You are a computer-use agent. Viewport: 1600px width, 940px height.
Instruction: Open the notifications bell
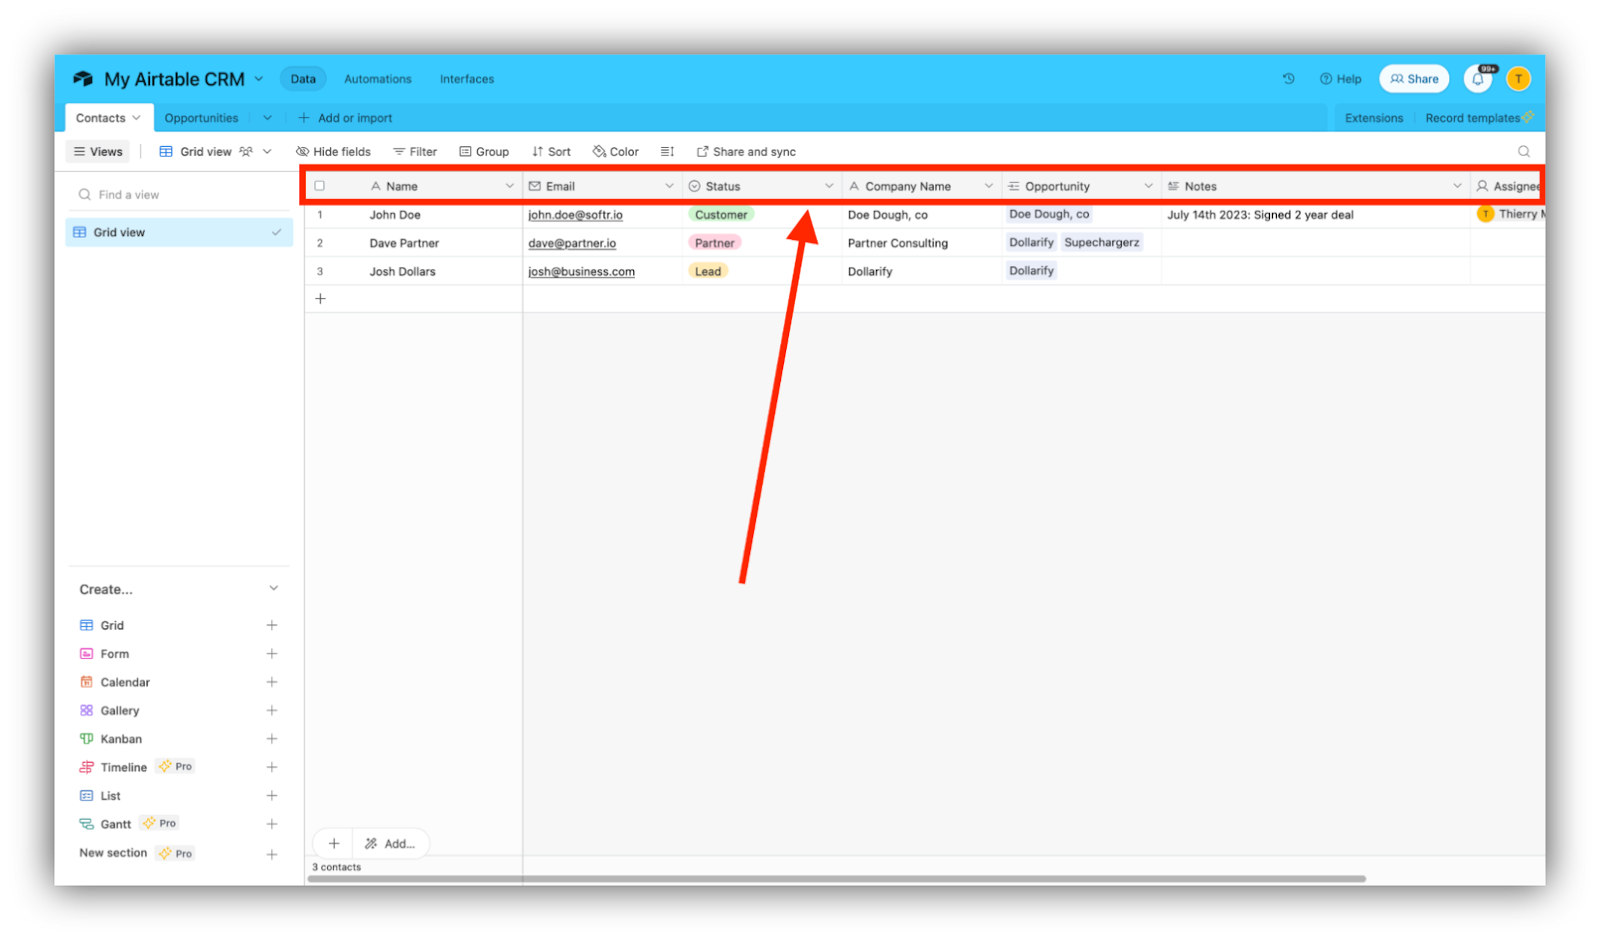click(1478, 79)
